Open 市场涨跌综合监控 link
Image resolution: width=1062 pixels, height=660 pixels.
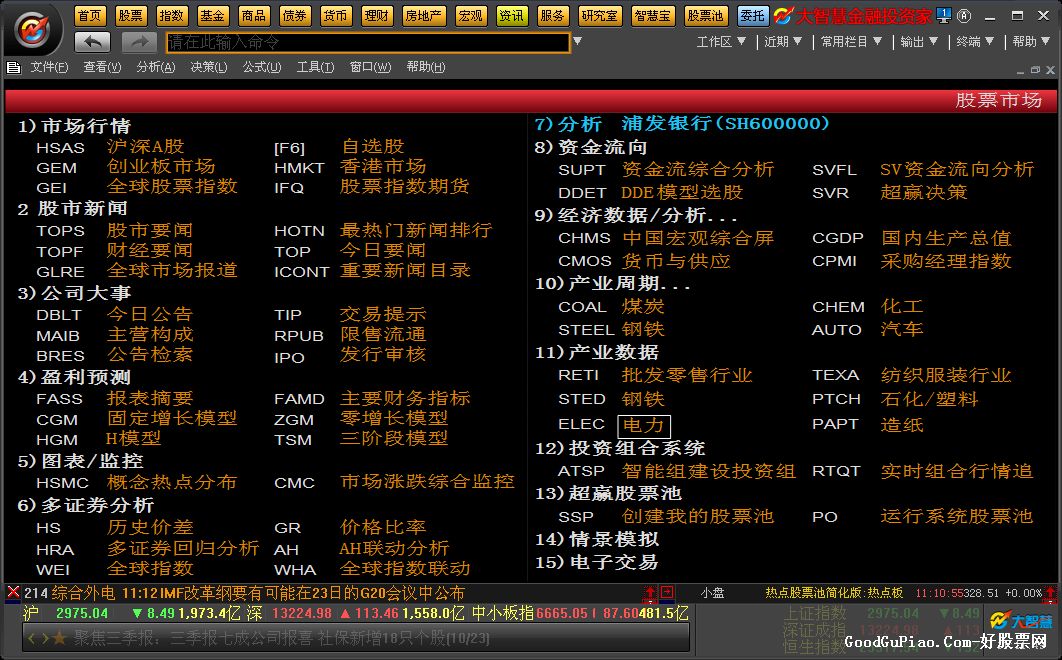pyautogui.click(x=427, y=482)
